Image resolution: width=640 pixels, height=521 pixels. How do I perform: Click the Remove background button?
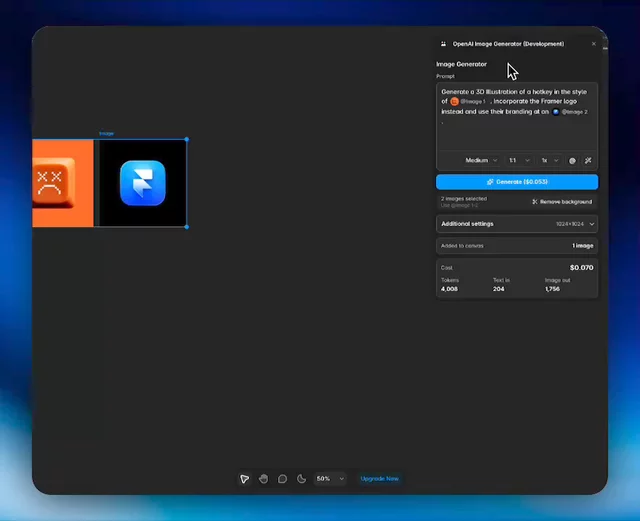pyautogui.click(x=562, y=202)
